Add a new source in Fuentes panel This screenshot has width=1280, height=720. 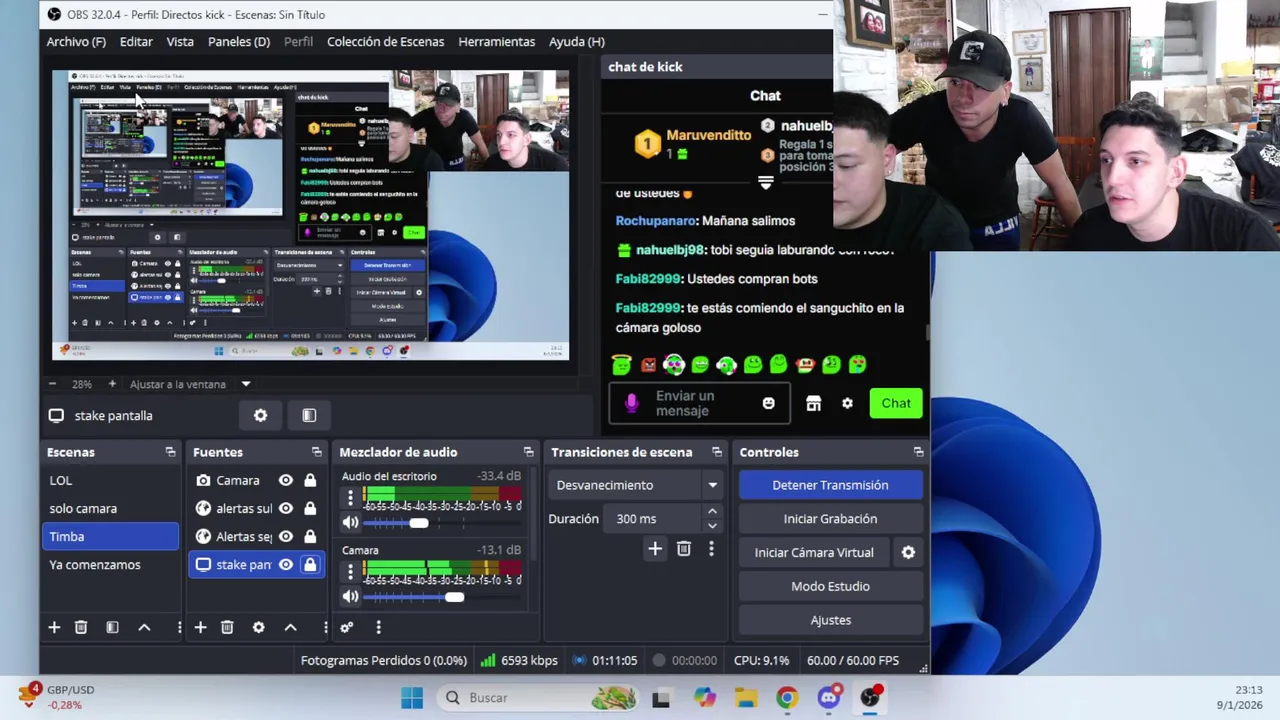click(x=200, y=627)
